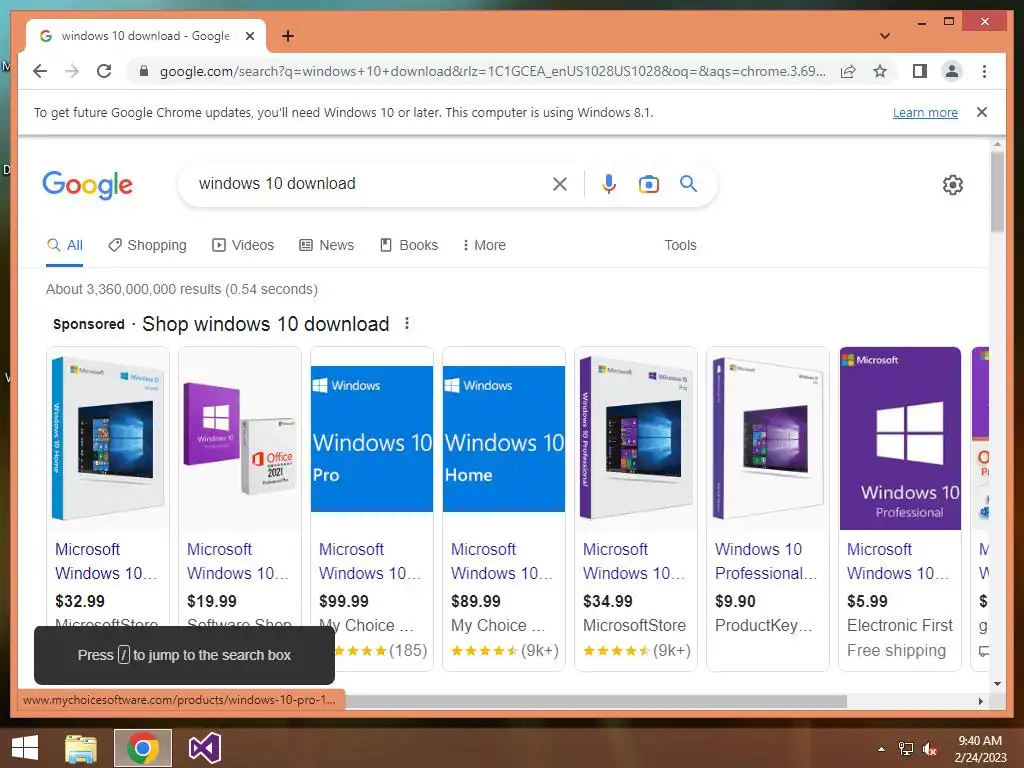1024x768 pixels.
Task: View site information lock icon
Action: [144, 71]
